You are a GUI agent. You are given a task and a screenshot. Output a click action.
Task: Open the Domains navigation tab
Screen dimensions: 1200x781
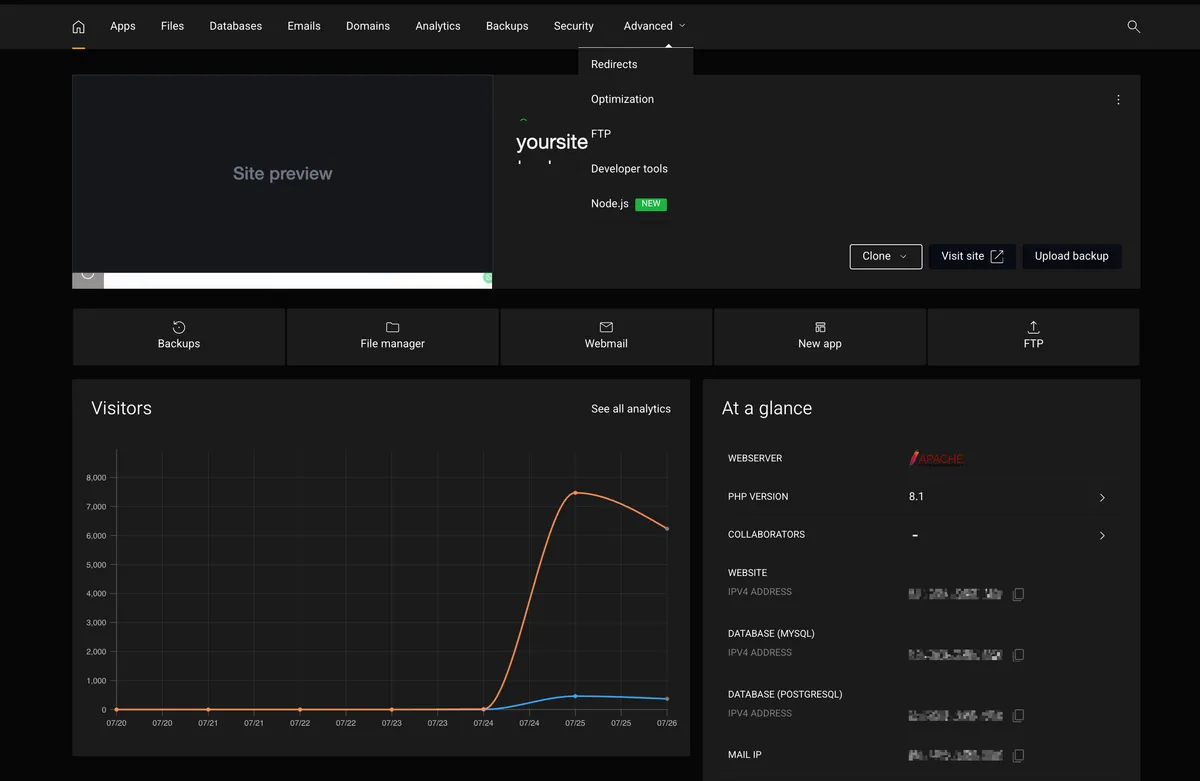368,26
